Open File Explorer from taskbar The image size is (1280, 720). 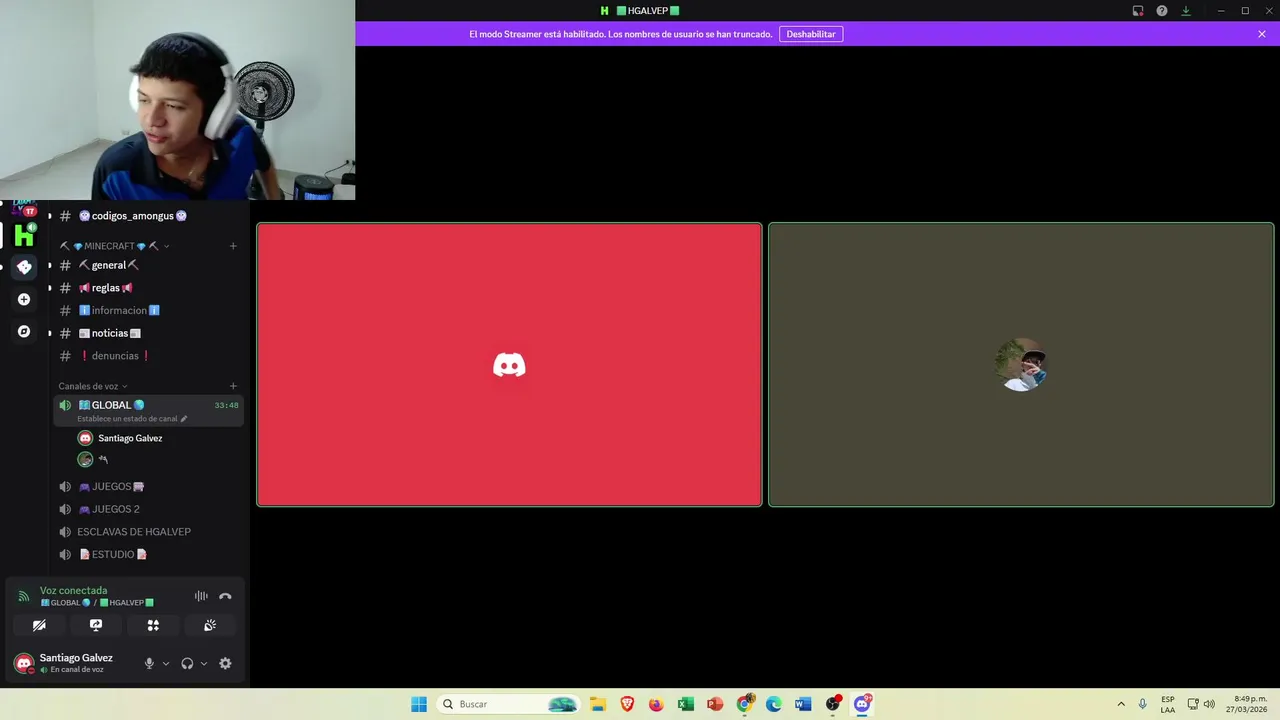598,704
